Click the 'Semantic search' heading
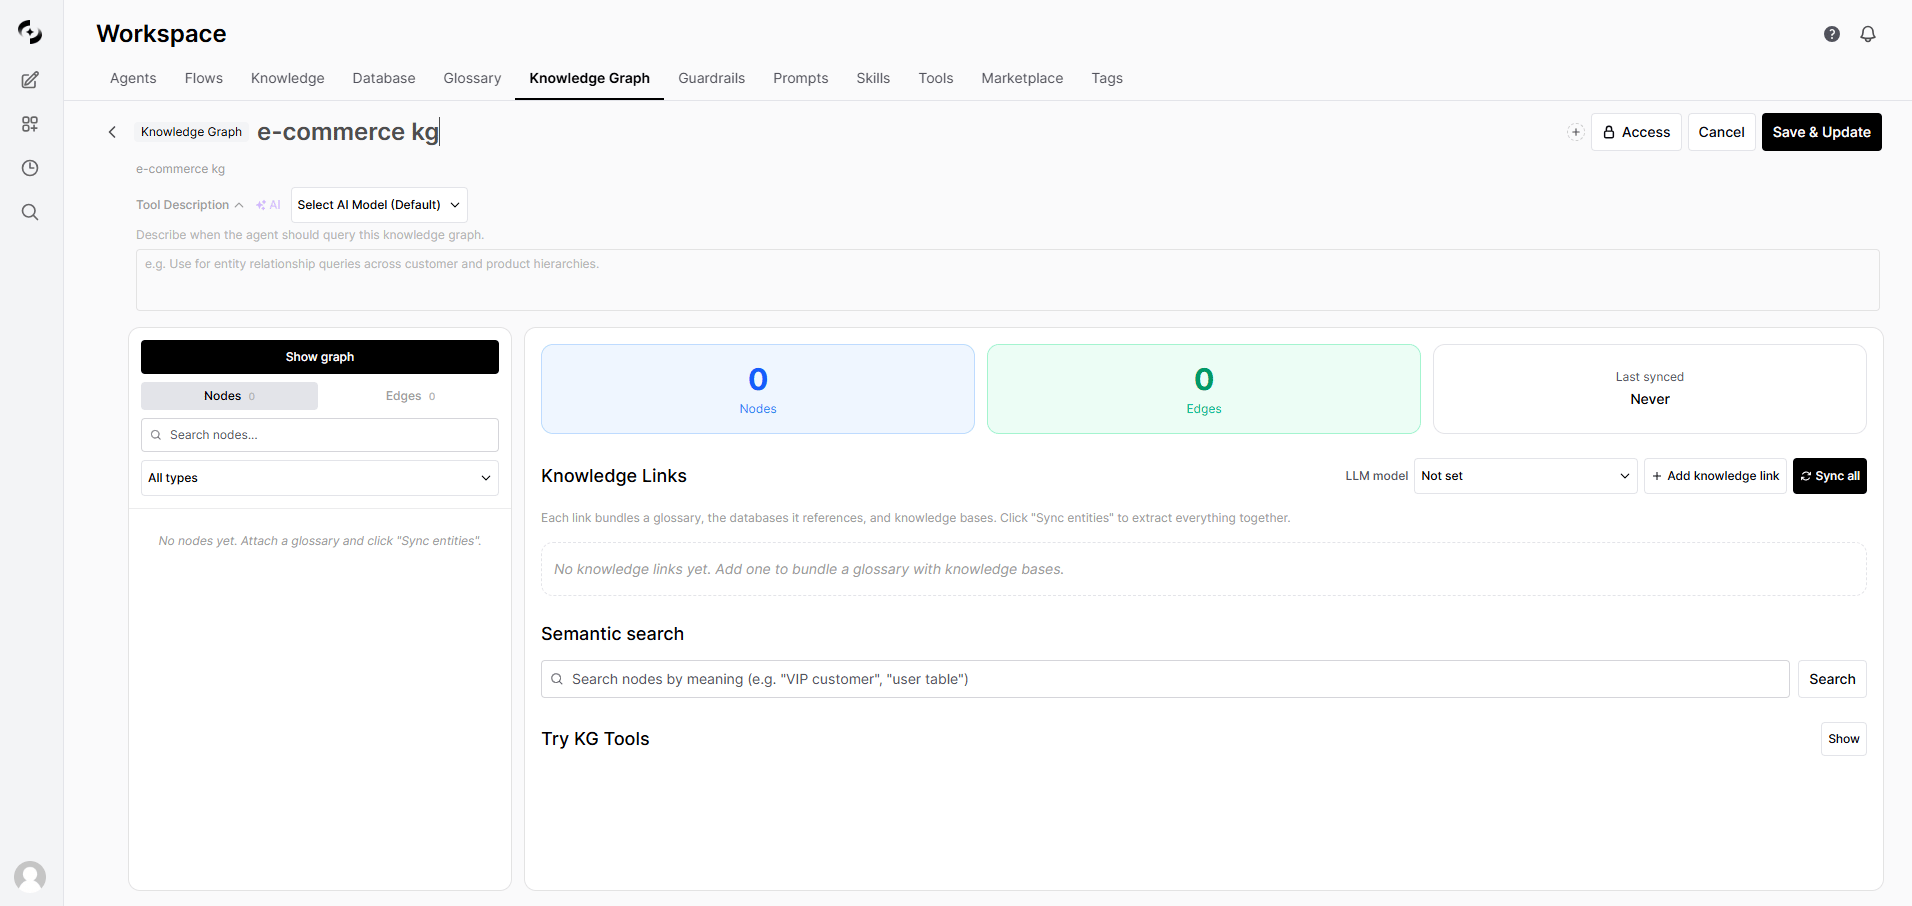This screenshot has height=906, width=1912. pyautogui.click(x=612, y=634)
